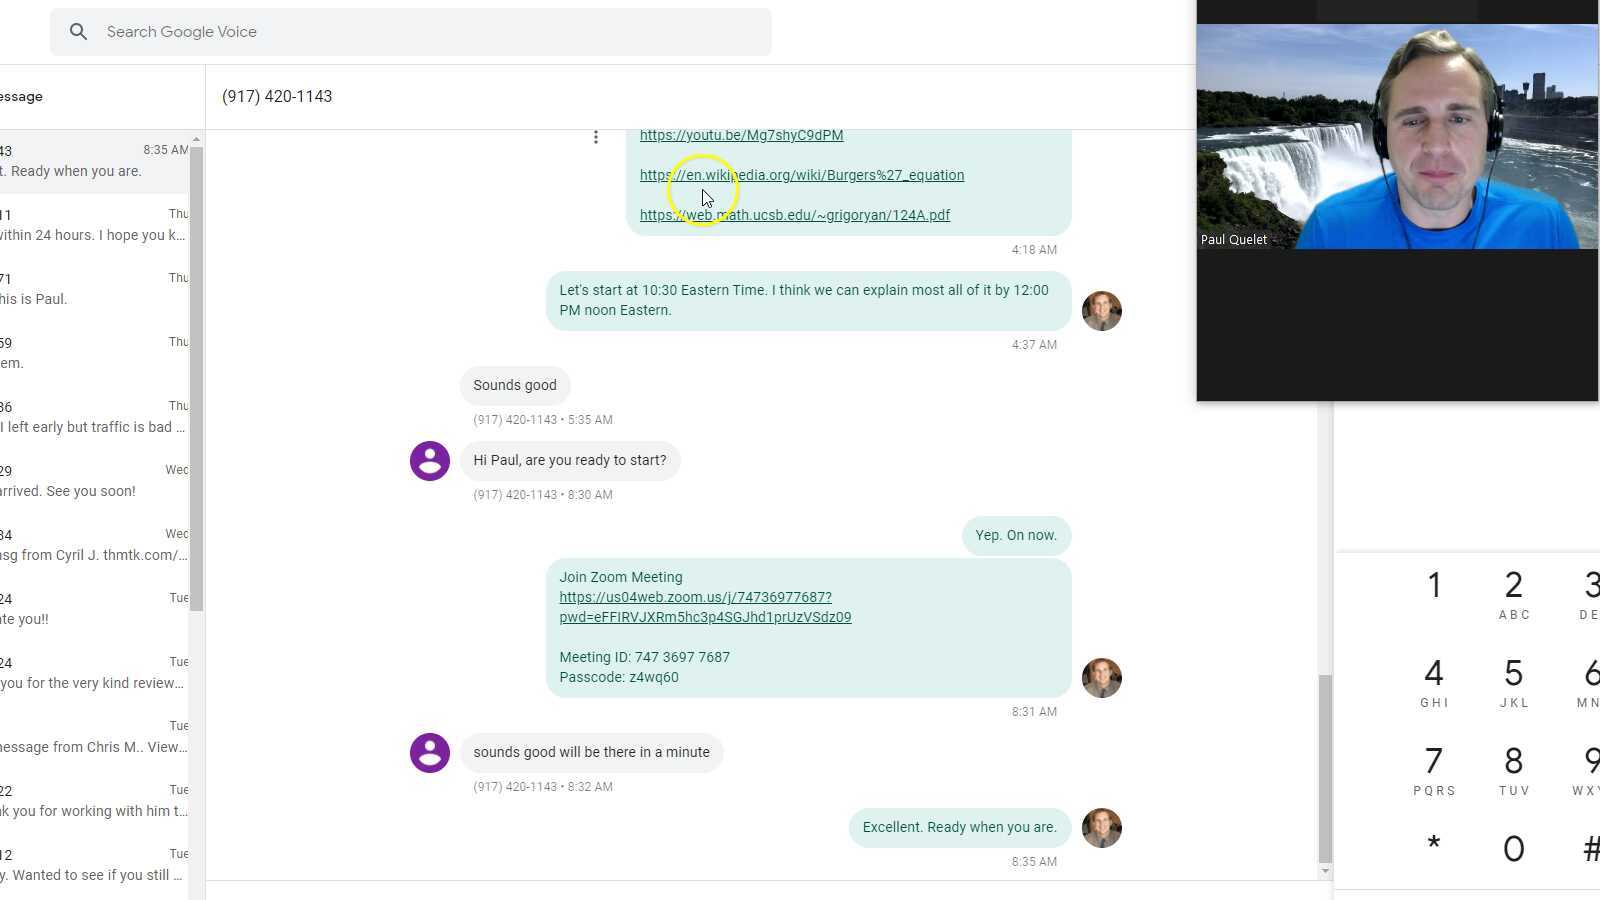Click the message thread vertical scrollbar
The height and width of the screenshot is (900, 1600).
click(x=1325, y=768)
